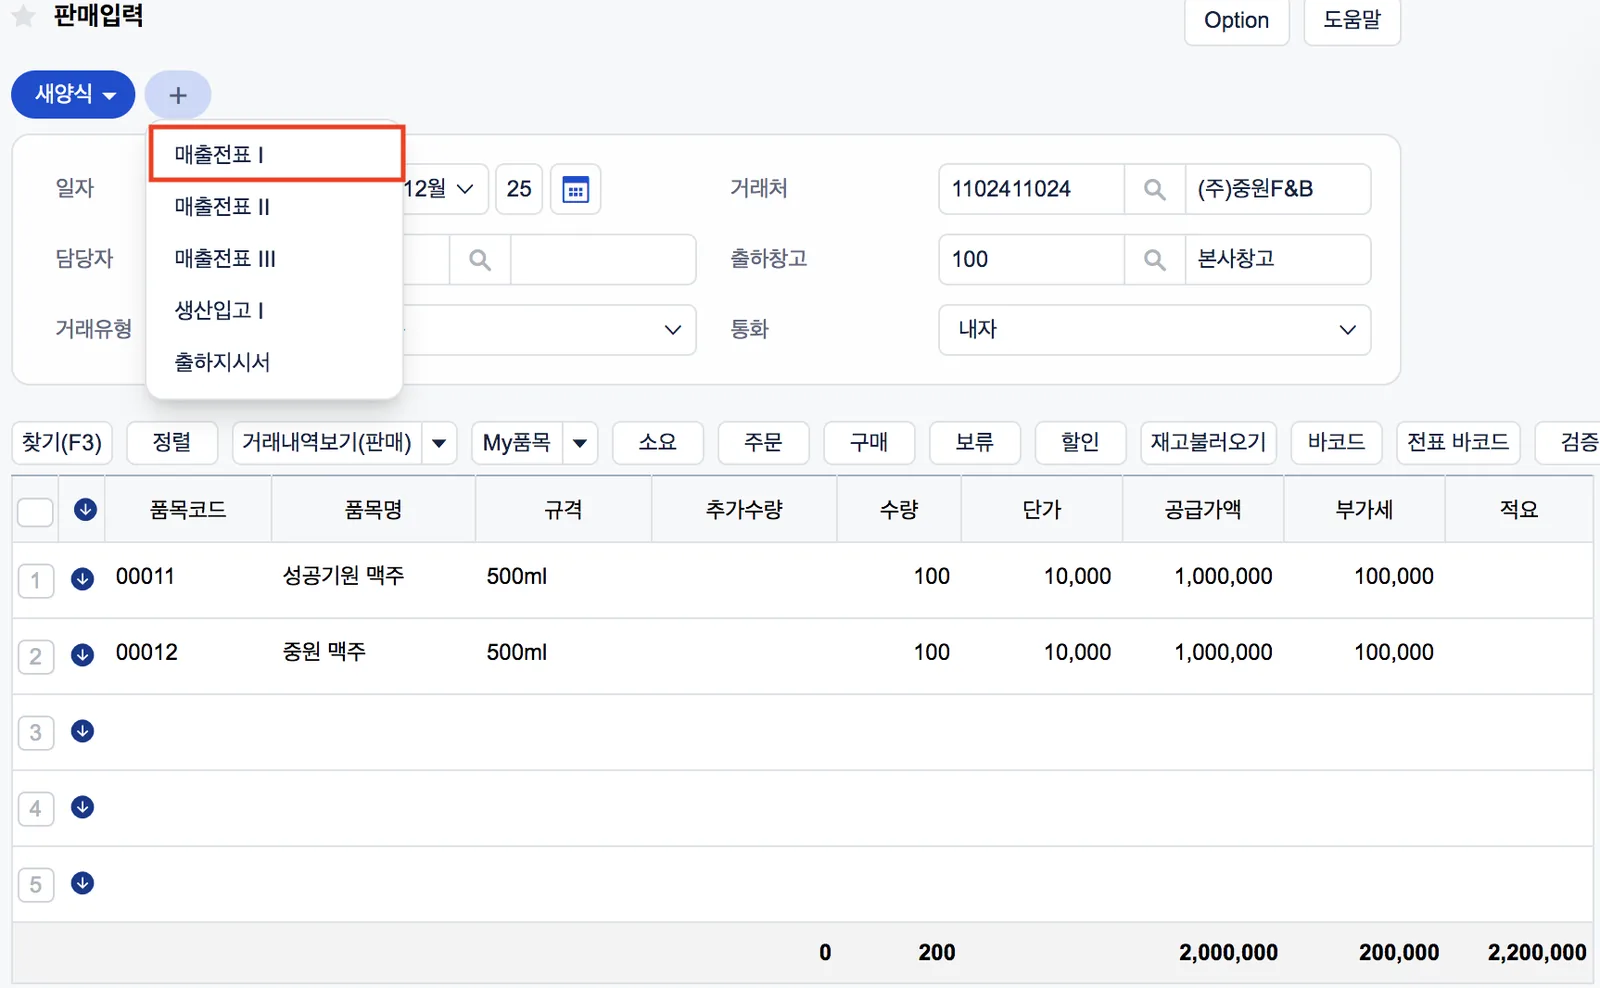Click the 재고불러오기 button
The height and width of the screenshot is (988, 1600).
tap(1208, 442)
